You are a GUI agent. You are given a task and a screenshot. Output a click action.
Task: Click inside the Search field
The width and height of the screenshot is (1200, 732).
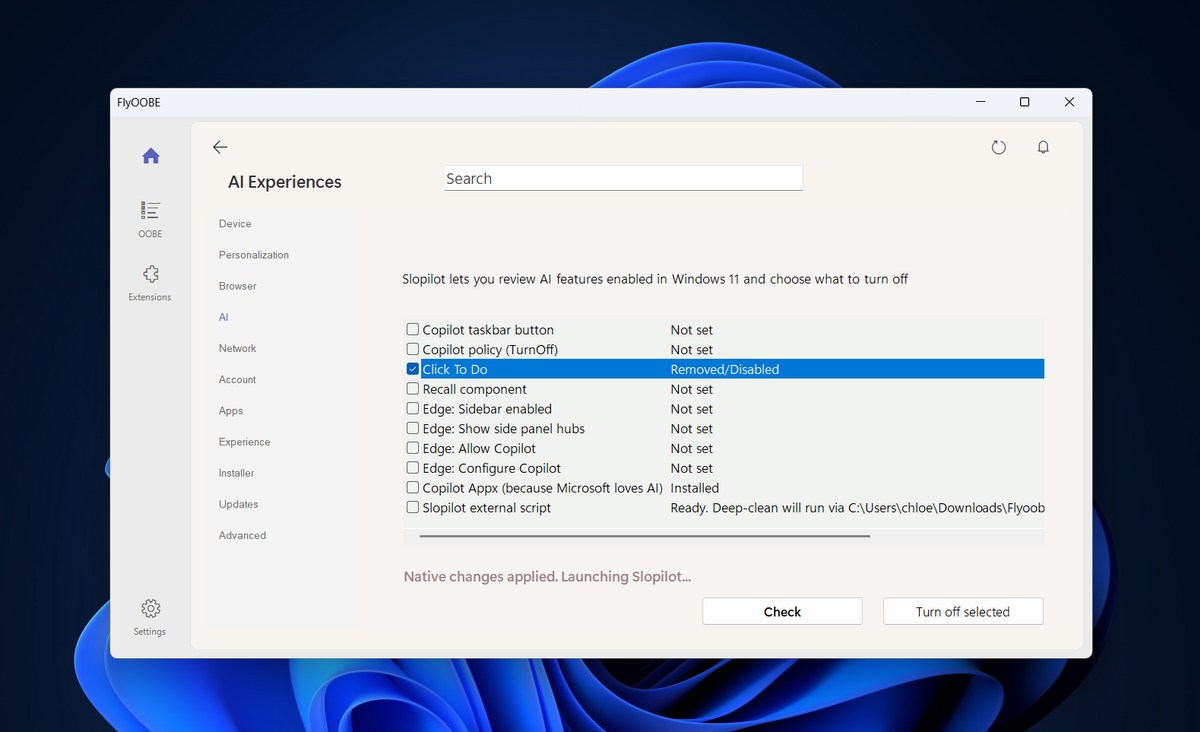(622, 177)
